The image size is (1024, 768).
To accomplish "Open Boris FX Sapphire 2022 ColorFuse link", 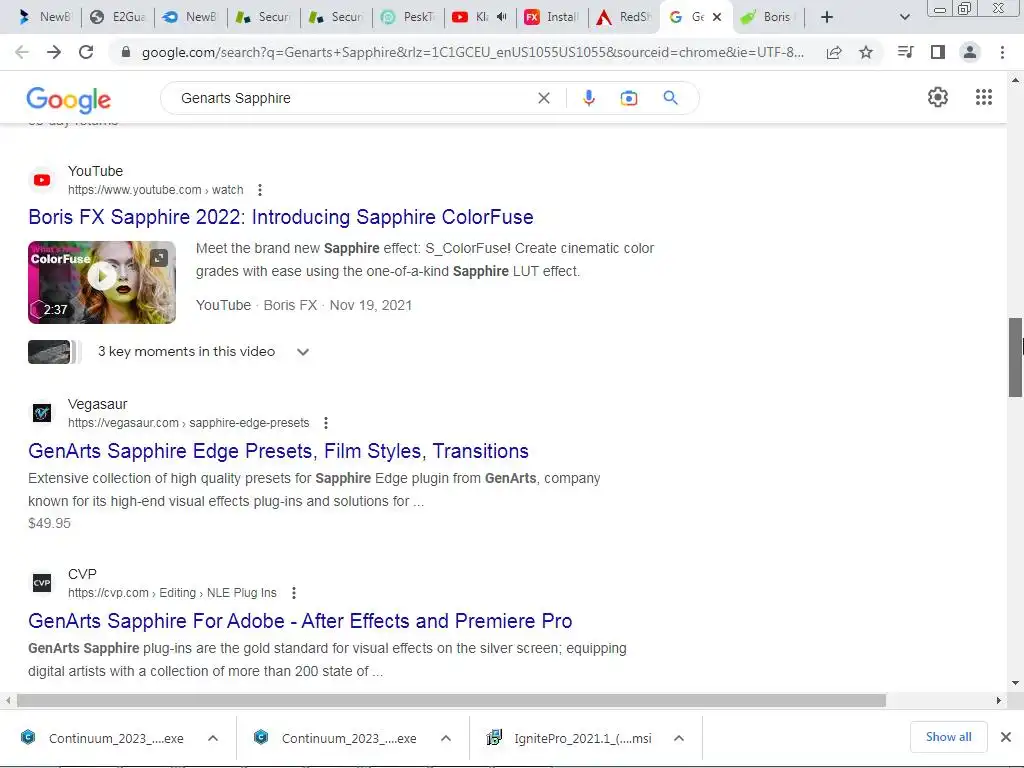I will tap(281, 217).
